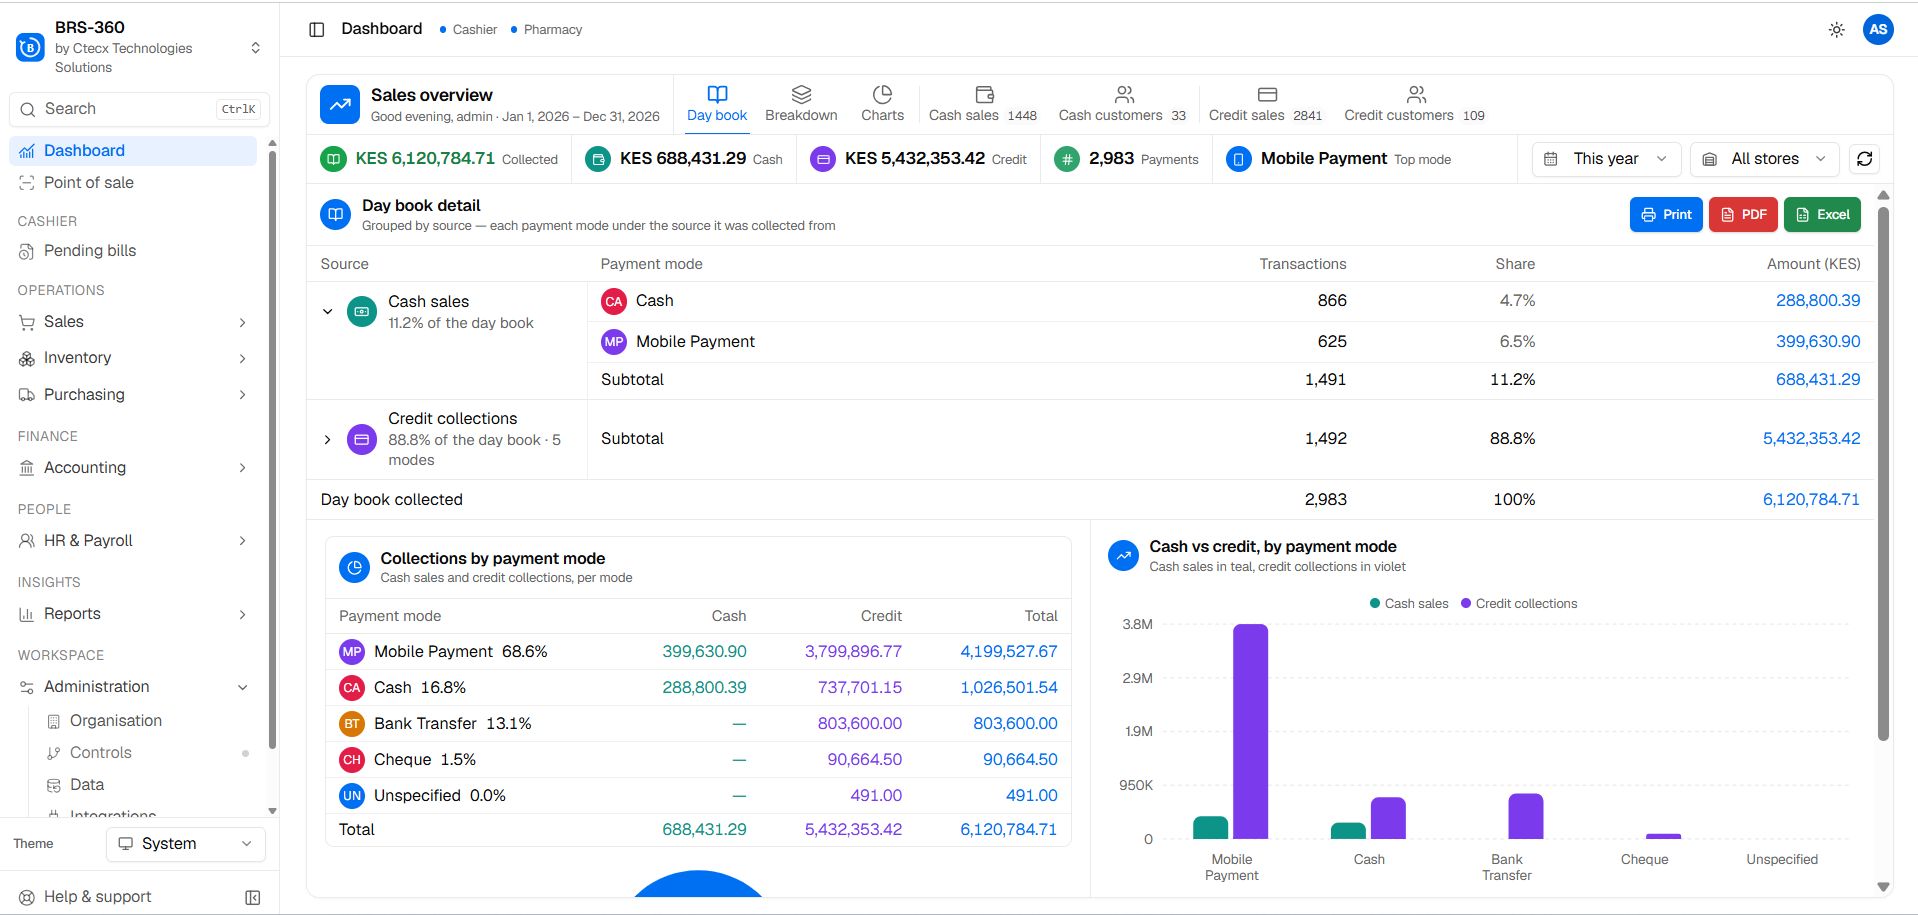1918x915 pixels.
Task: Open the Cash customers tab
Action: 1122,104
